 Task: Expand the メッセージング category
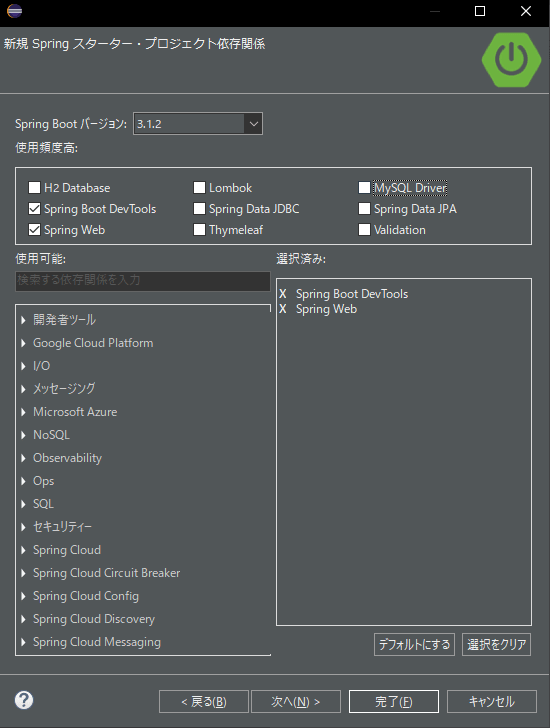click(23, 389)
